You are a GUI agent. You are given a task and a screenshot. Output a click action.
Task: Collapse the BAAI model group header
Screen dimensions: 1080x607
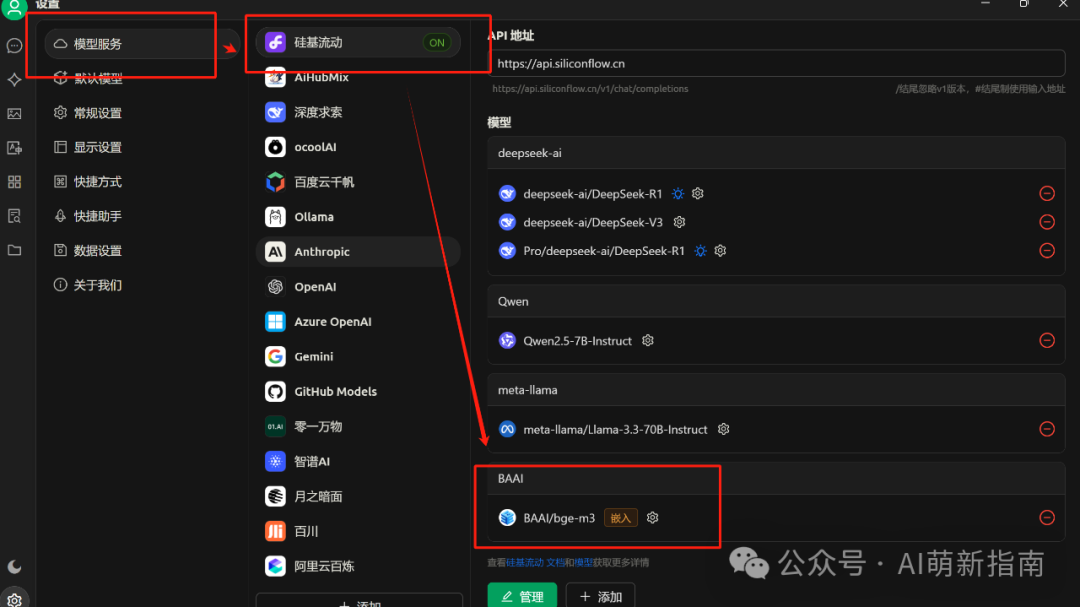click(776, 478)
